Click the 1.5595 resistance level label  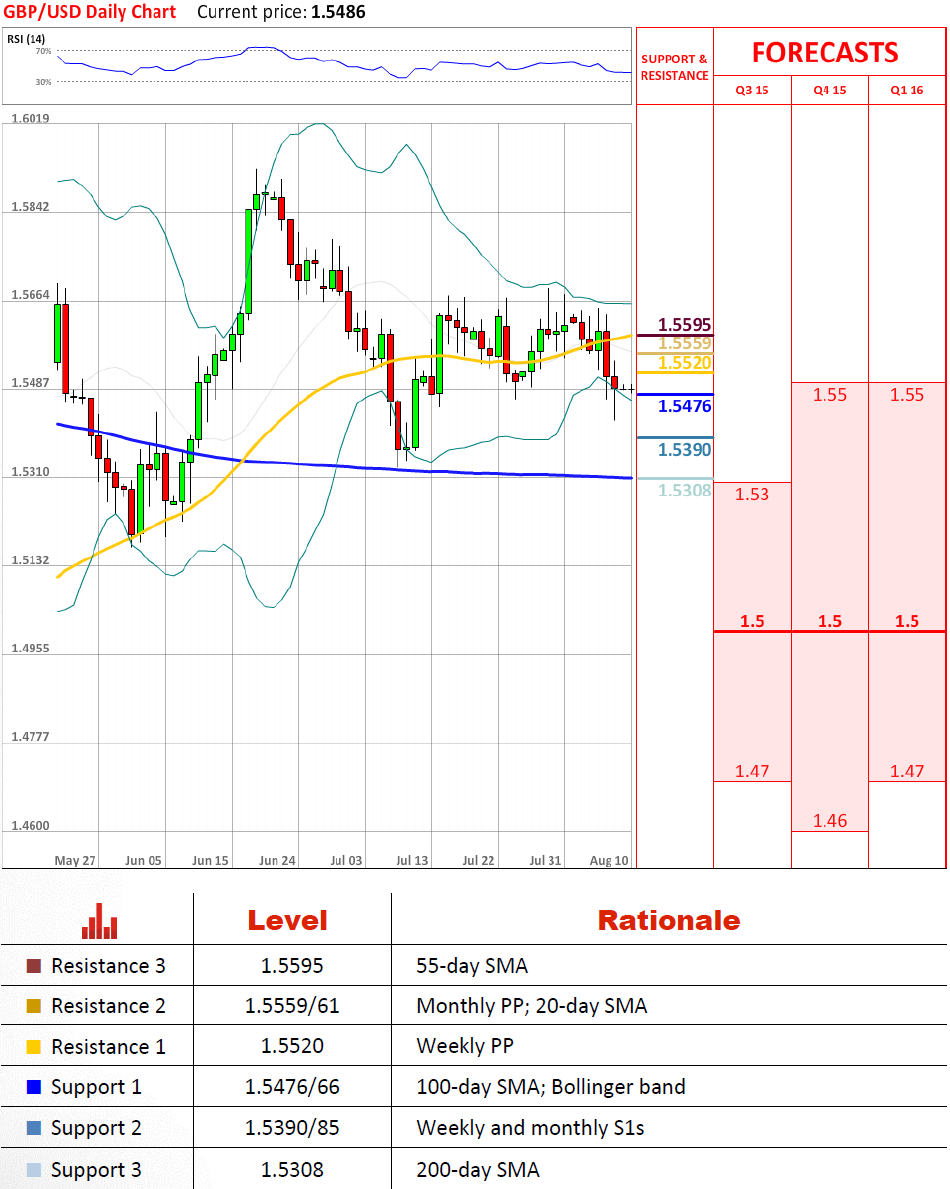[685, 325]
